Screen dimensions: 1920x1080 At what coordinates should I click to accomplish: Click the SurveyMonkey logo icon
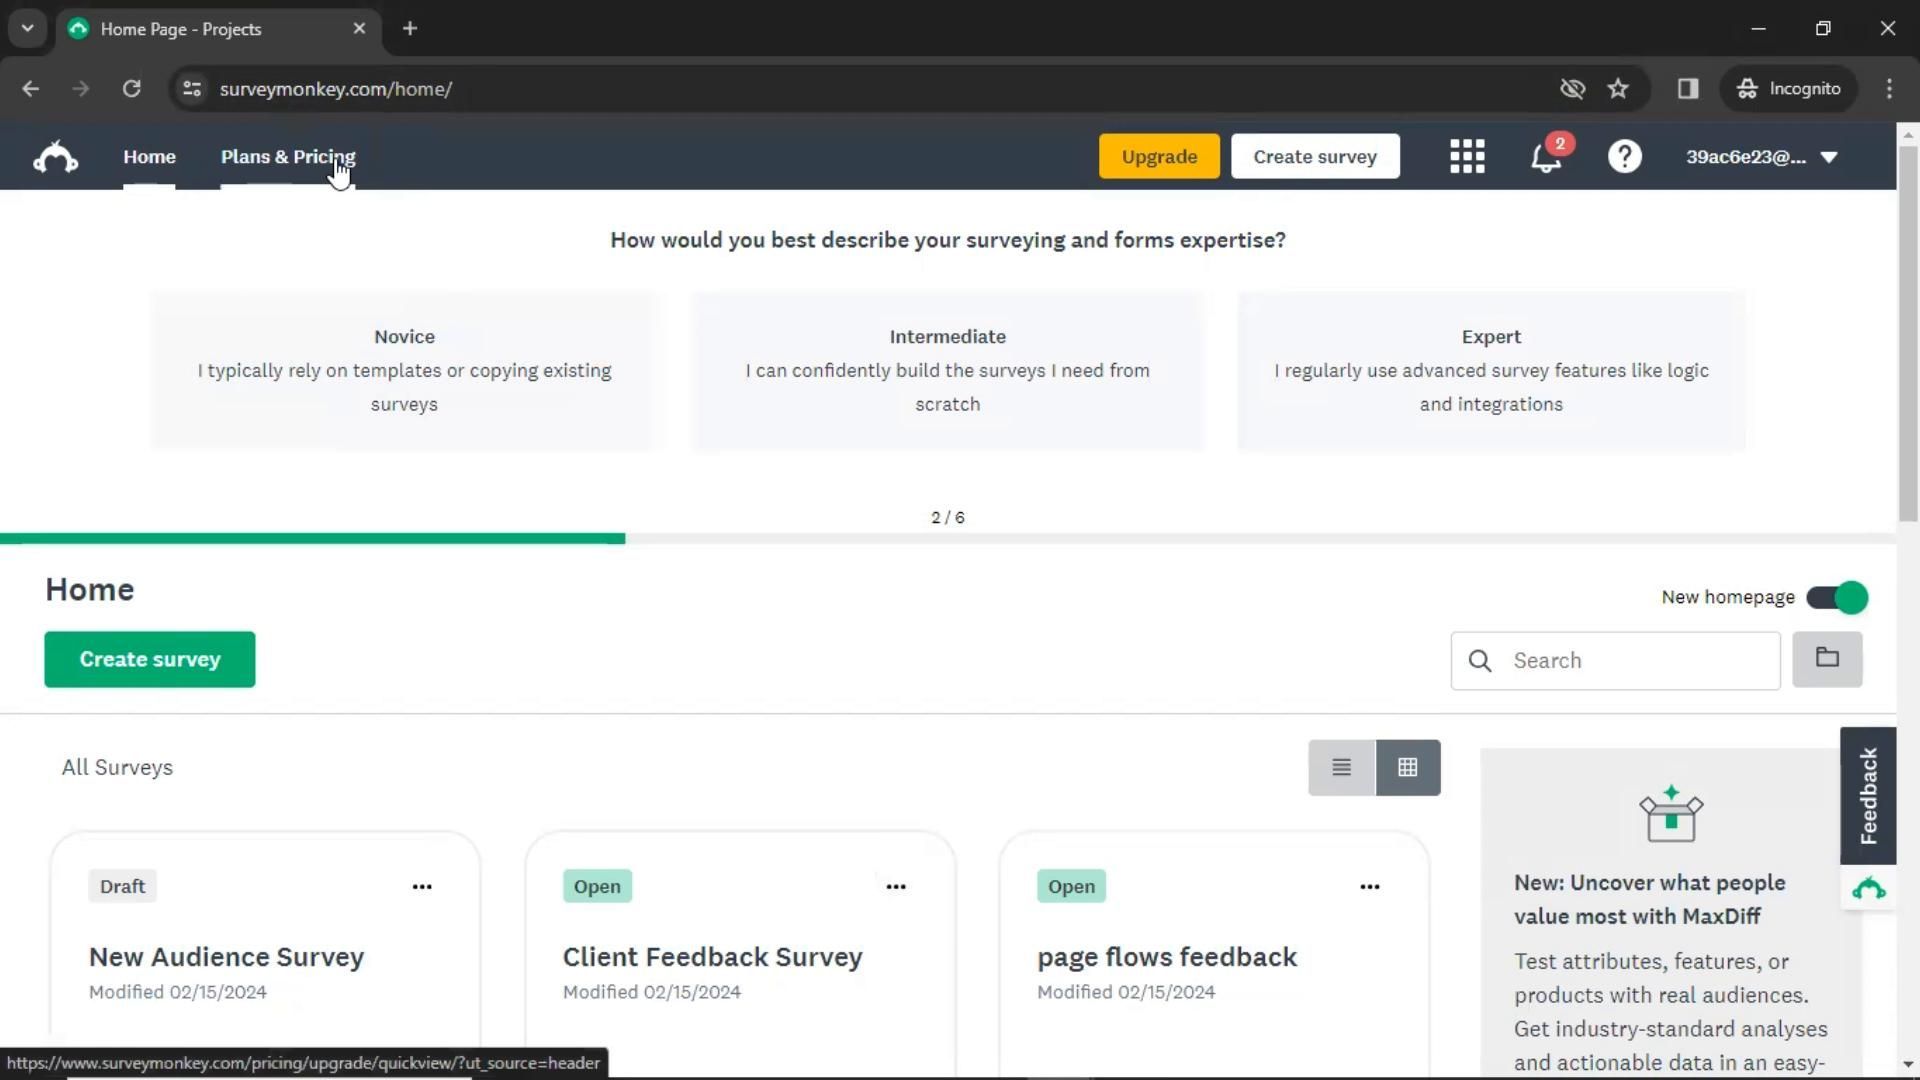coord(56,157)
